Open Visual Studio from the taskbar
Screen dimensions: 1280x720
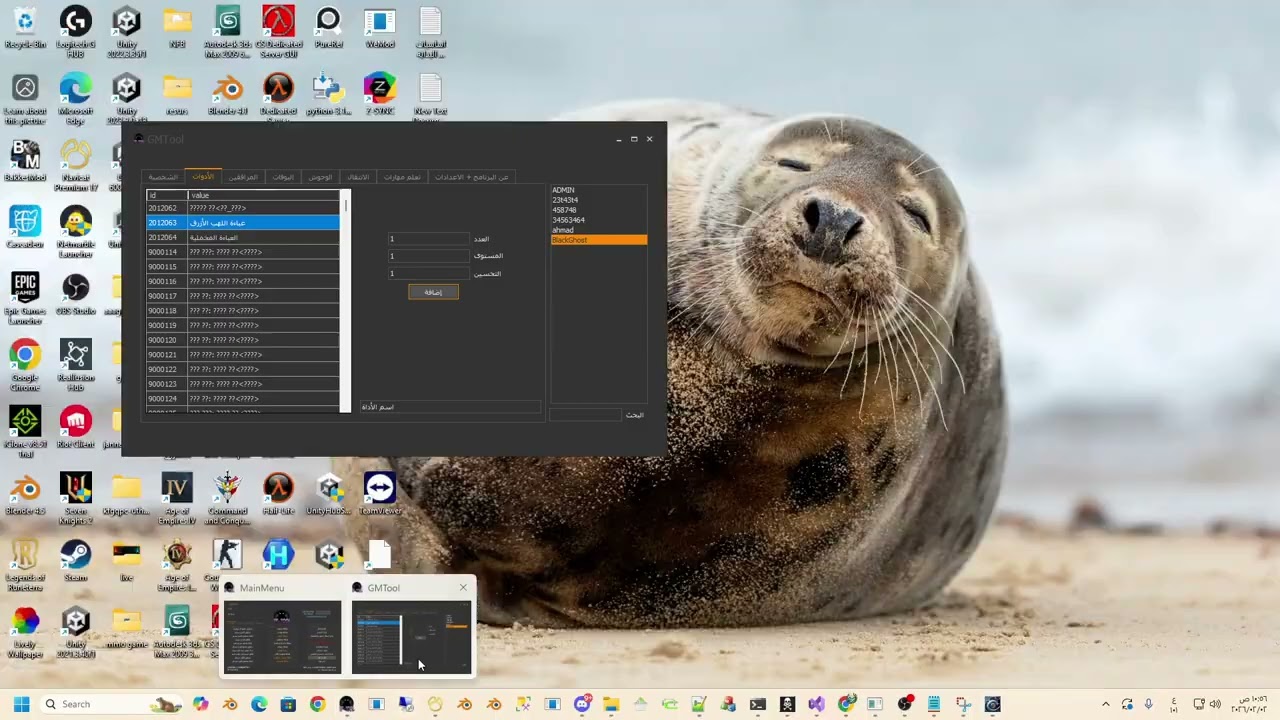pos(816,704)
